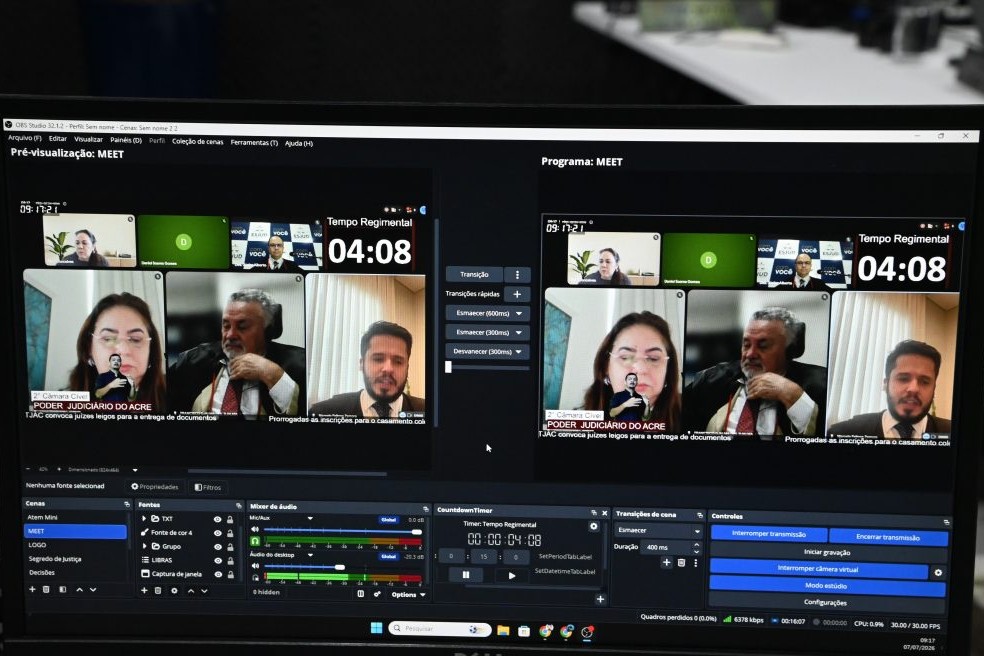Image resolution: width=984 pixels, height=656 pixels.
Task: Mute Mic/Aux speaker icon
Action: coord(255,529)
